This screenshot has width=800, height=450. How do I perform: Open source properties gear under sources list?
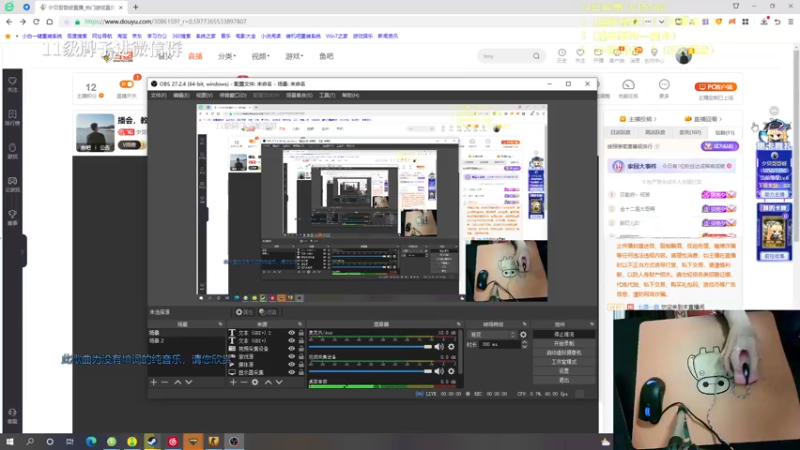(x=255, y=382)
